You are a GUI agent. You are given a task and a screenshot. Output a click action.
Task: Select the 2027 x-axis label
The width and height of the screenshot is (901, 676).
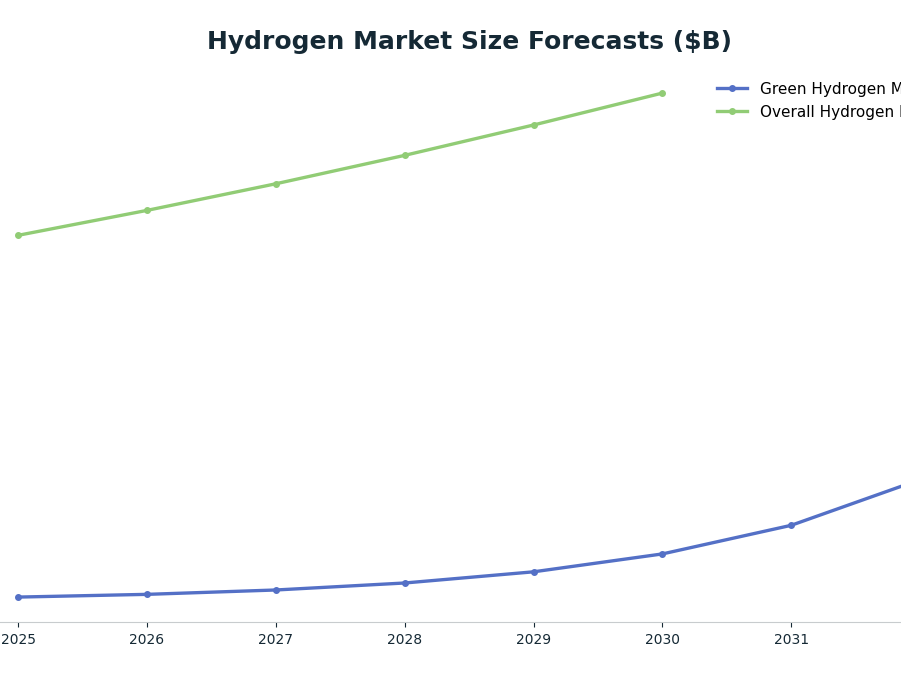tap(276, 639)
